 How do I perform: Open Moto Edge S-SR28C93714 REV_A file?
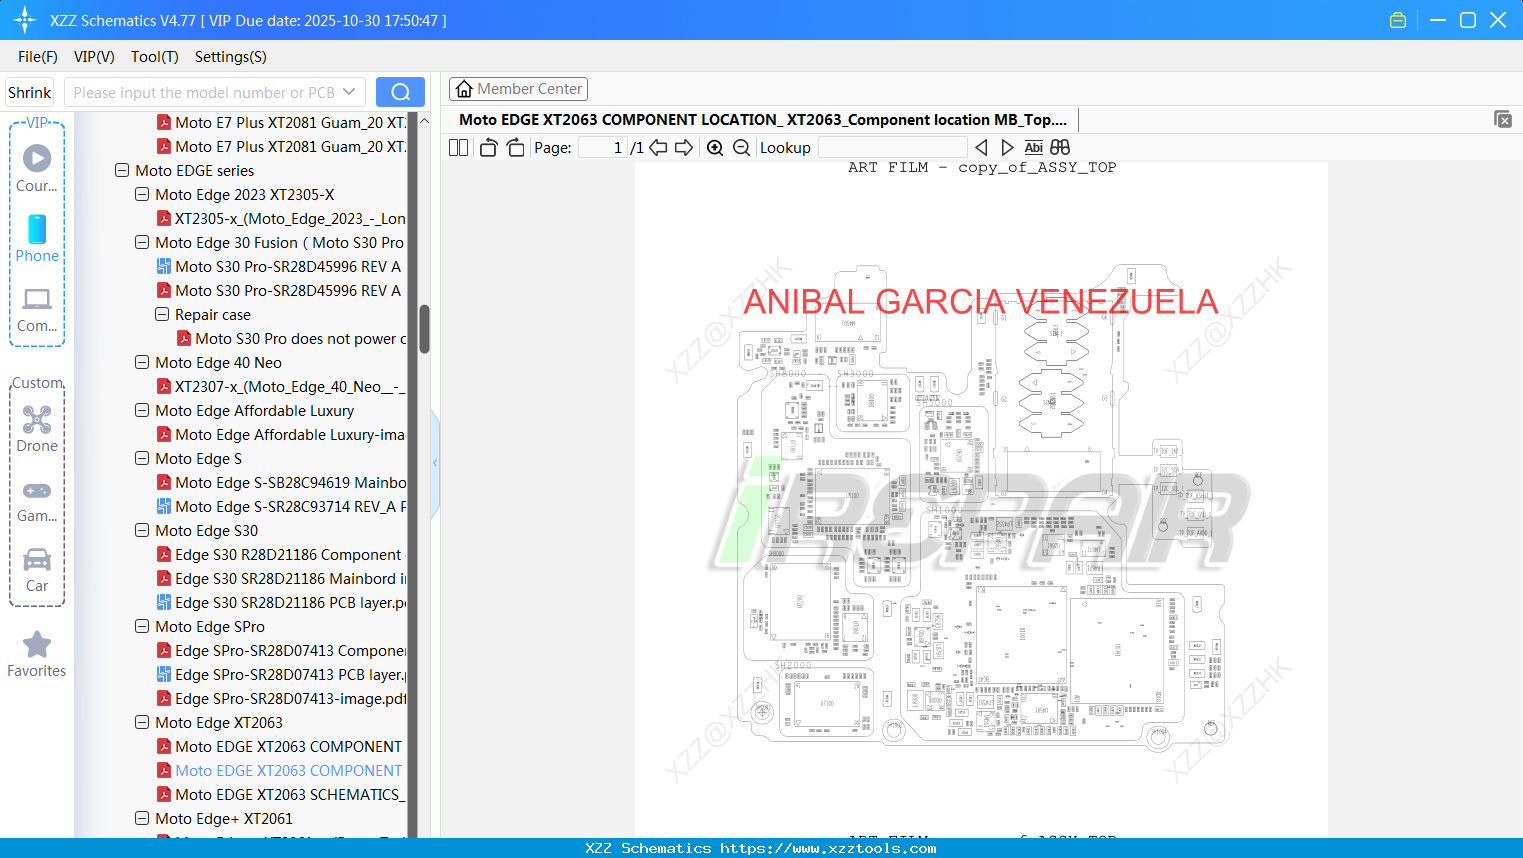281,506
